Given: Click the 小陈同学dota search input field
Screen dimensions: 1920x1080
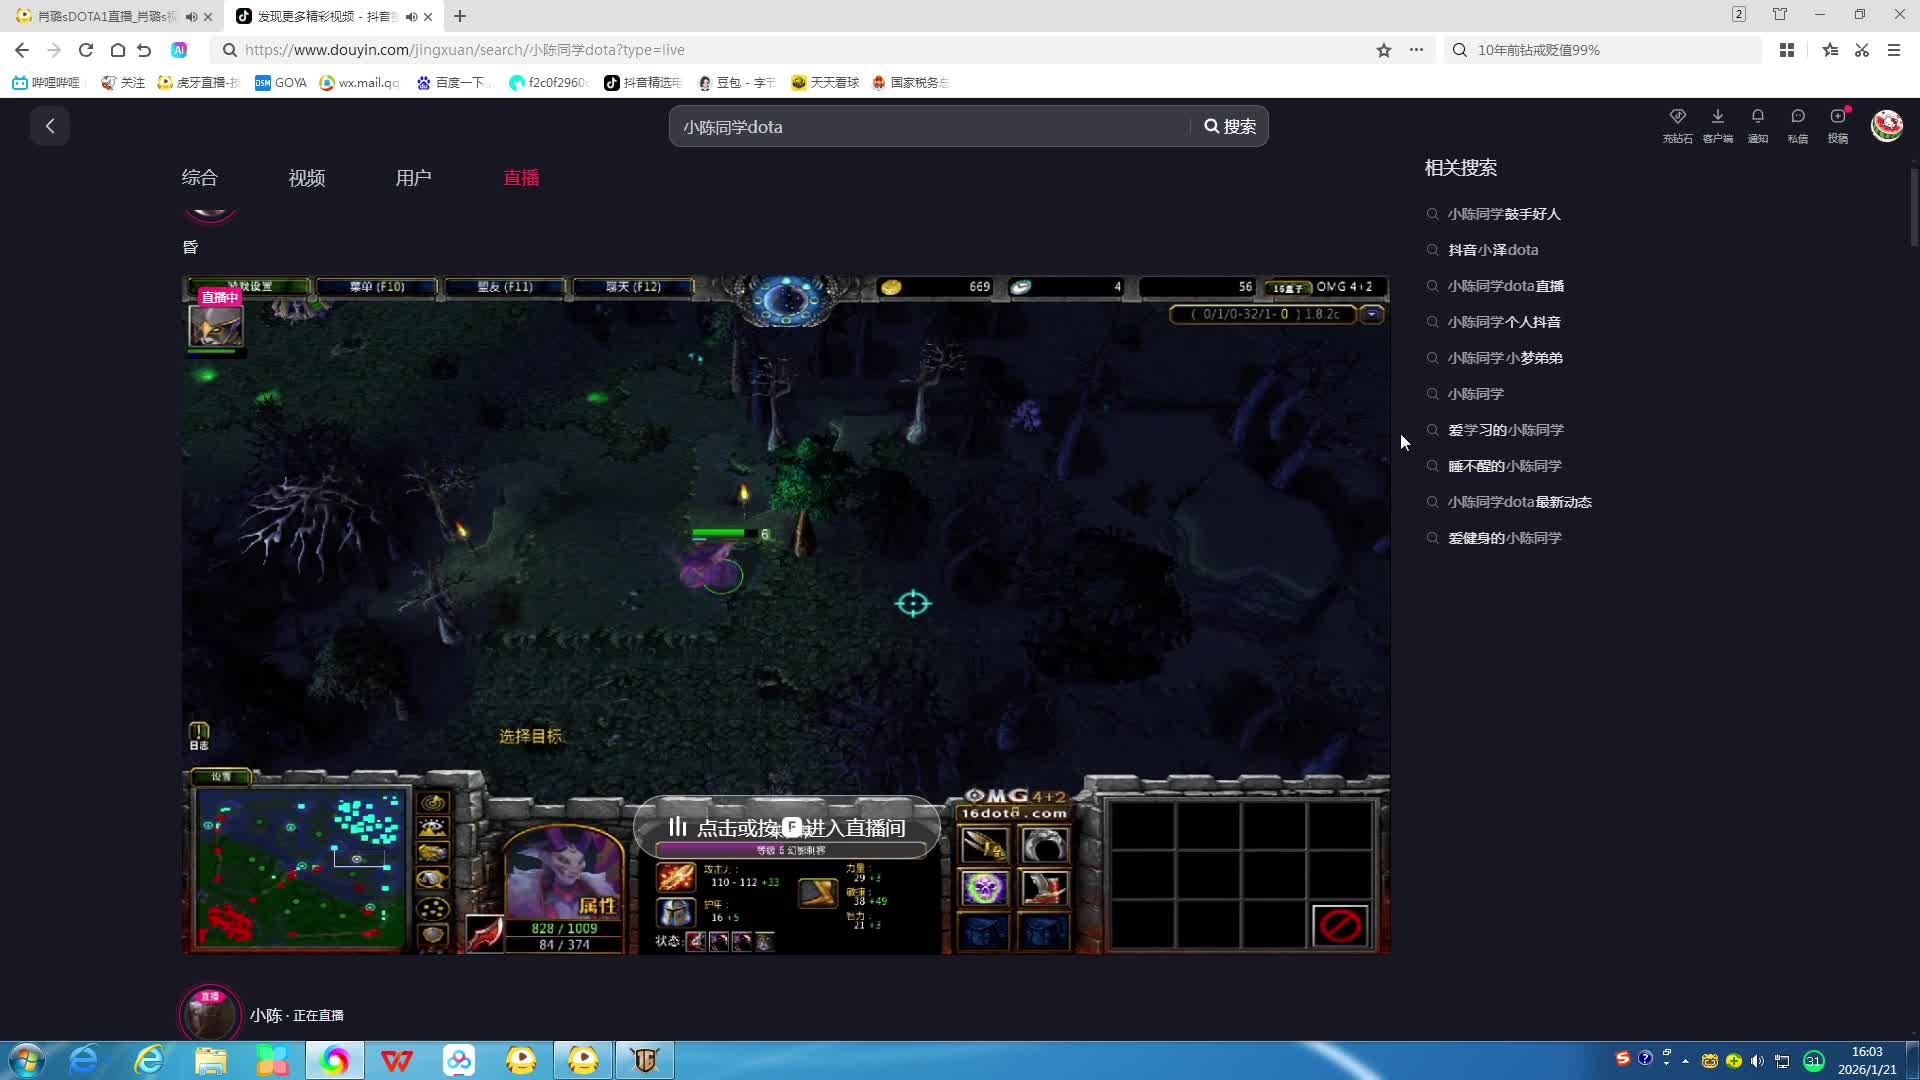Looking at the screenshot, I should (928, 127).
